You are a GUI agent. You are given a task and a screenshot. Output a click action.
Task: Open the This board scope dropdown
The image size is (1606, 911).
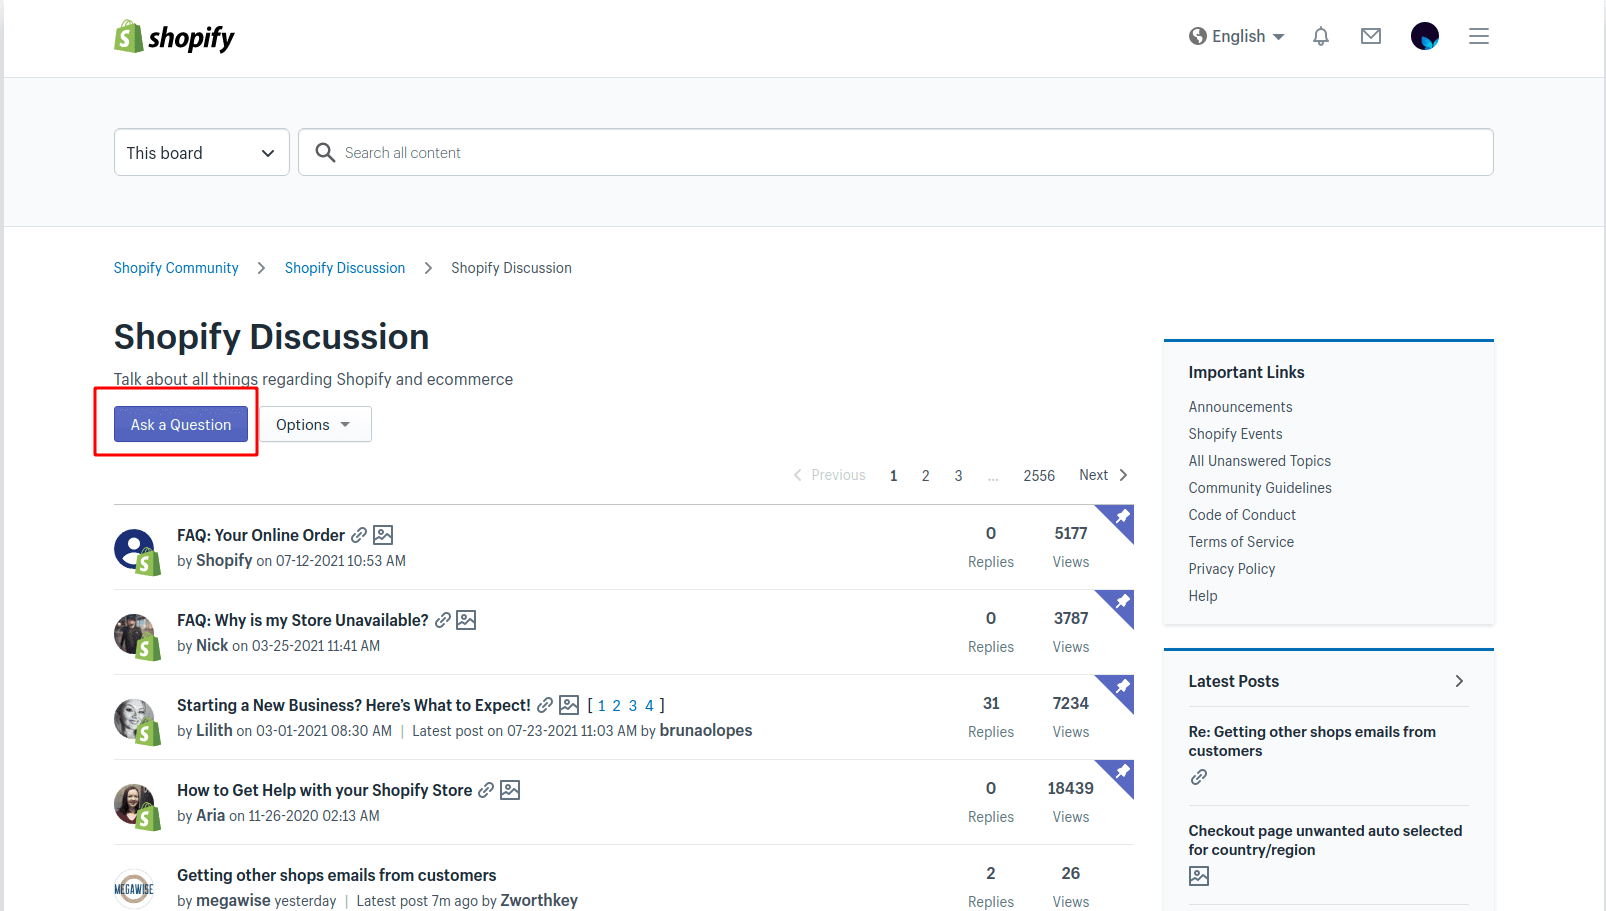tap(201, 153)
